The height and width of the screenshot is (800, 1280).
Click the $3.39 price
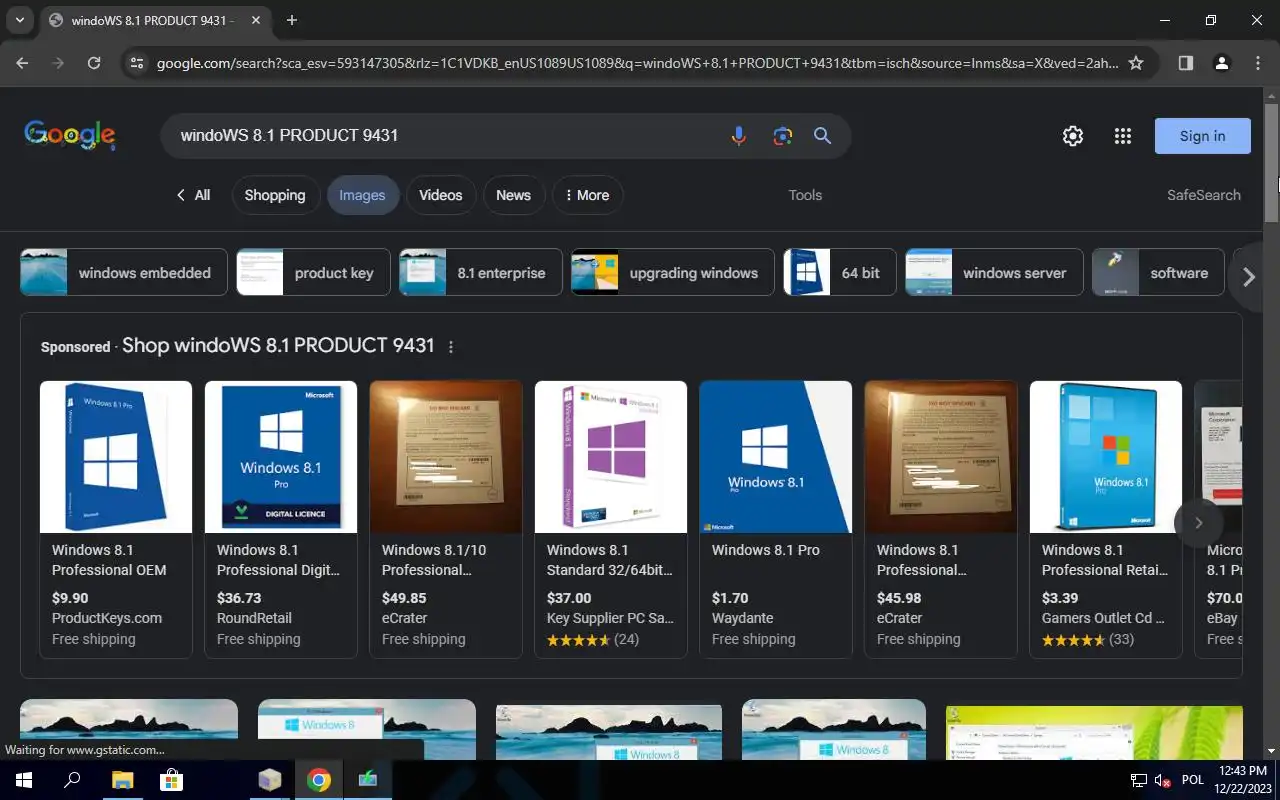coord(1060,598)
